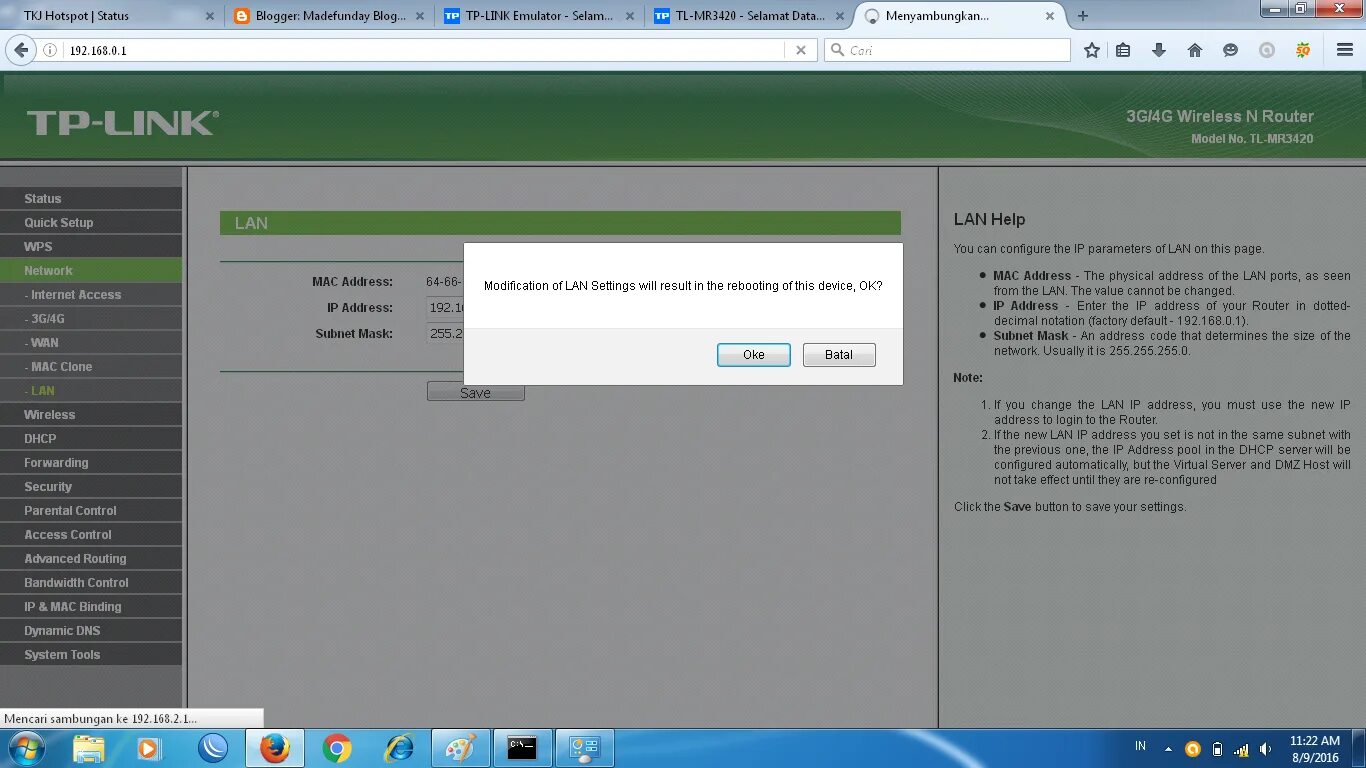Open the site information icon in address bar

pos(51,50)
